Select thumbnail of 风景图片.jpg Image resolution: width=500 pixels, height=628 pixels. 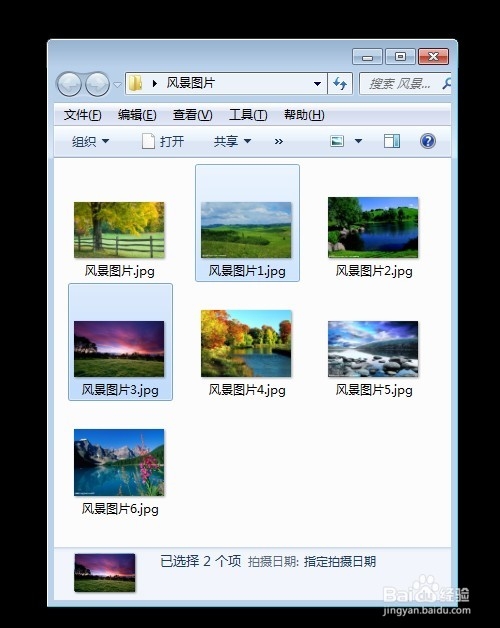coord(119,230)
